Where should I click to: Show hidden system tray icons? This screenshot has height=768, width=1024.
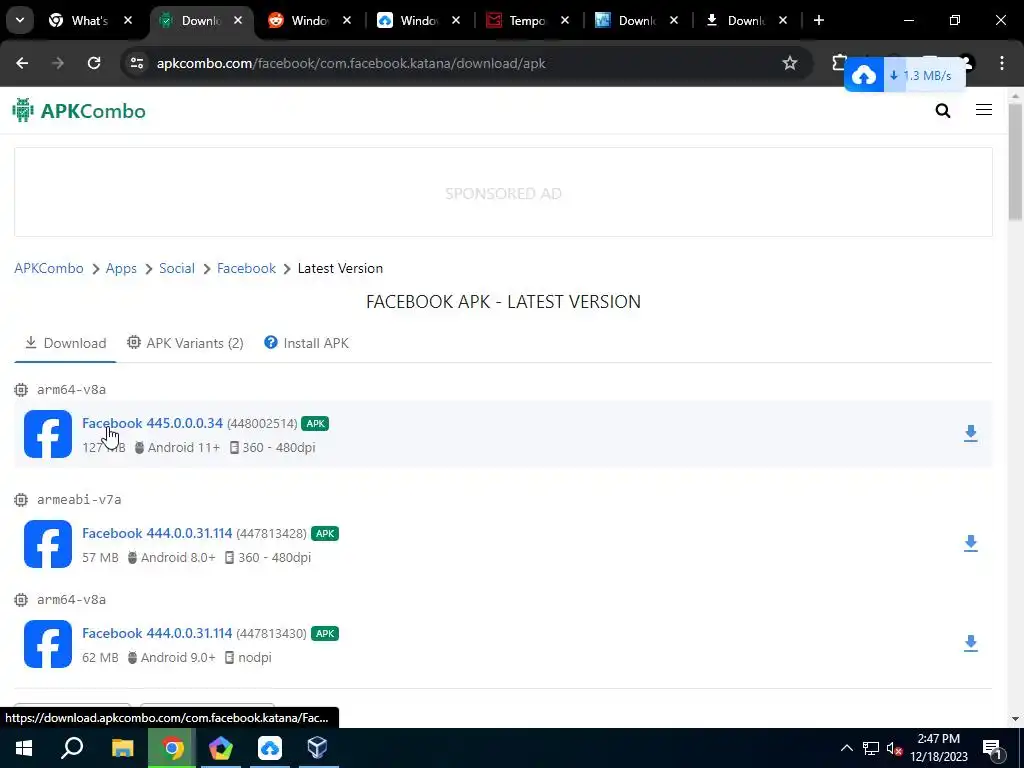point(846,748)
